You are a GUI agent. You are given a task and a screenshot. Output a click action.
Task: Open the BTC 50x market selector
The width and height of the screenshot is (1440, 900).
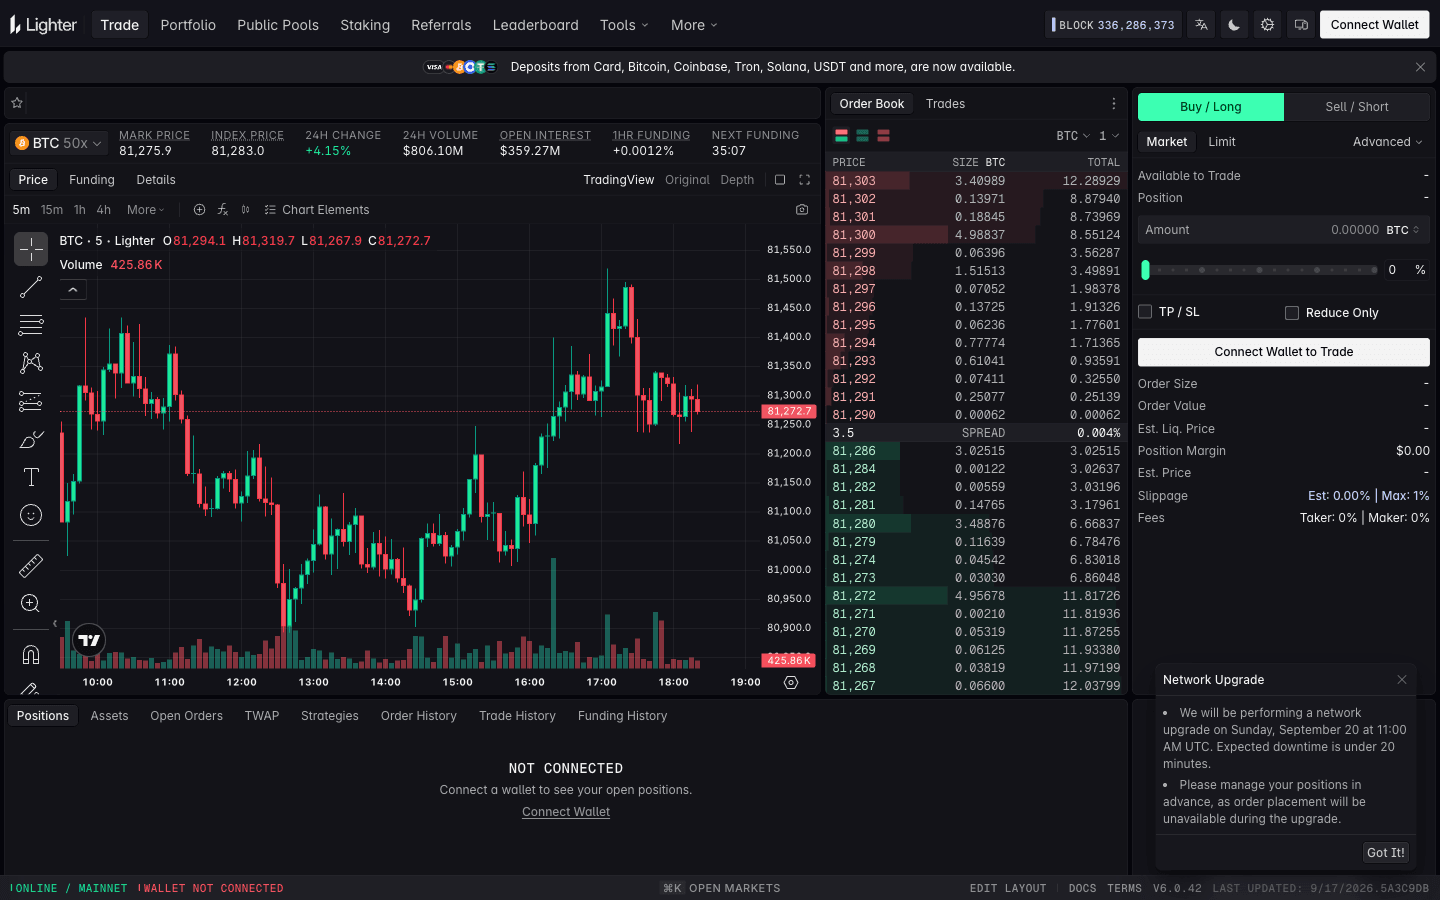pyautogui.click(x=59, y=143)
